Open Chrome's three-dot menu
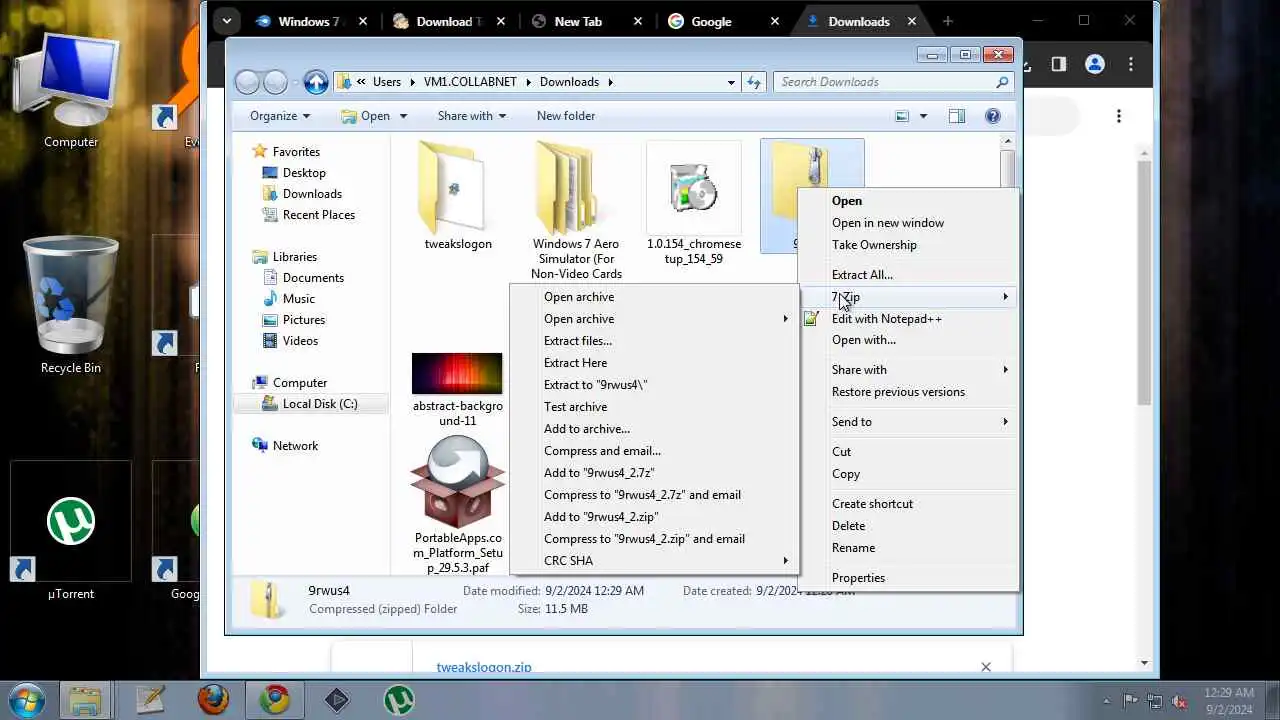The image size is (1280, 720). [1131, 64]
